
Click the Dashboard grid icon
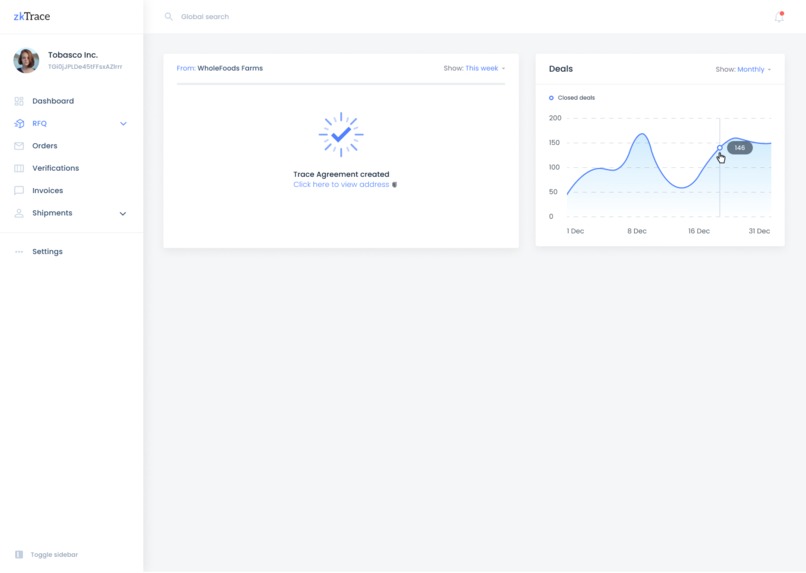tap(19, 101)
